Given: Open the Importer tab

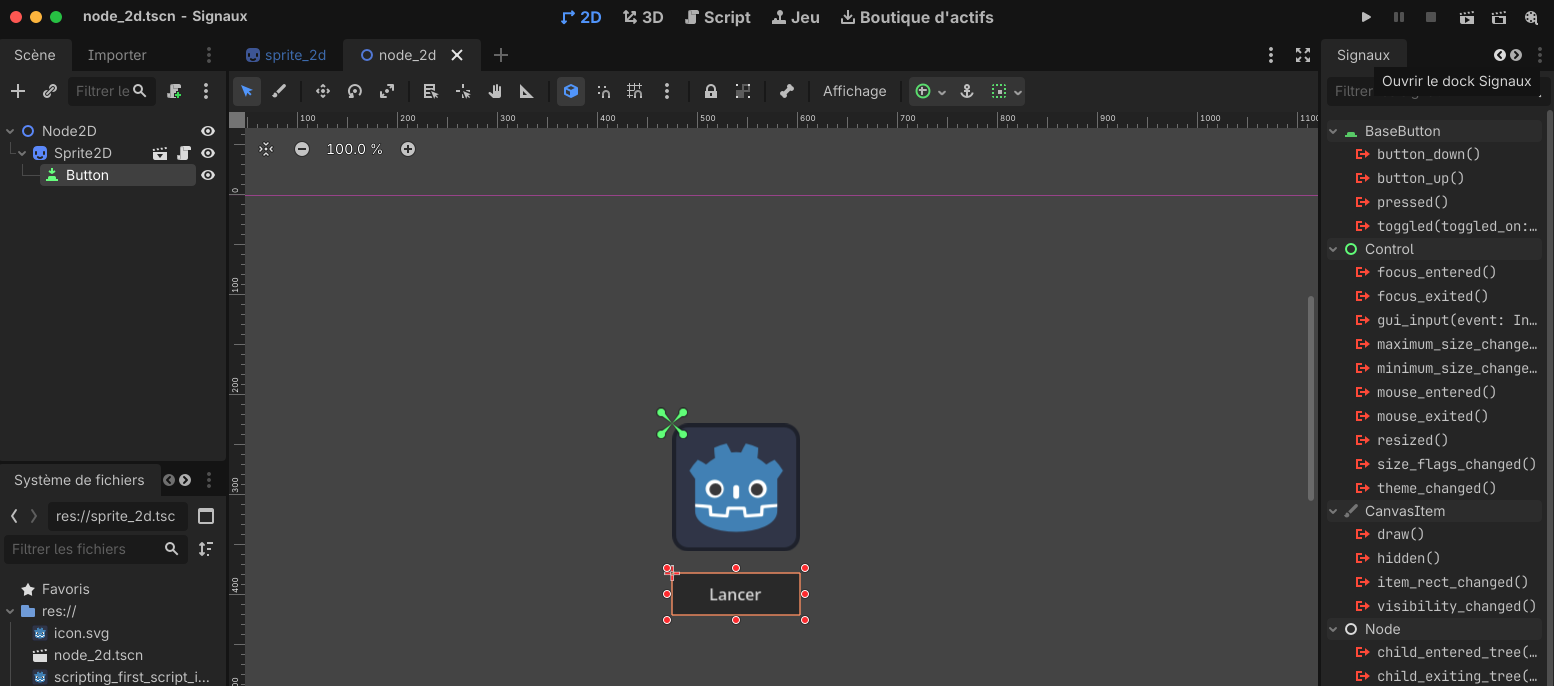Looking at the screenshot, I should (117, 55).
